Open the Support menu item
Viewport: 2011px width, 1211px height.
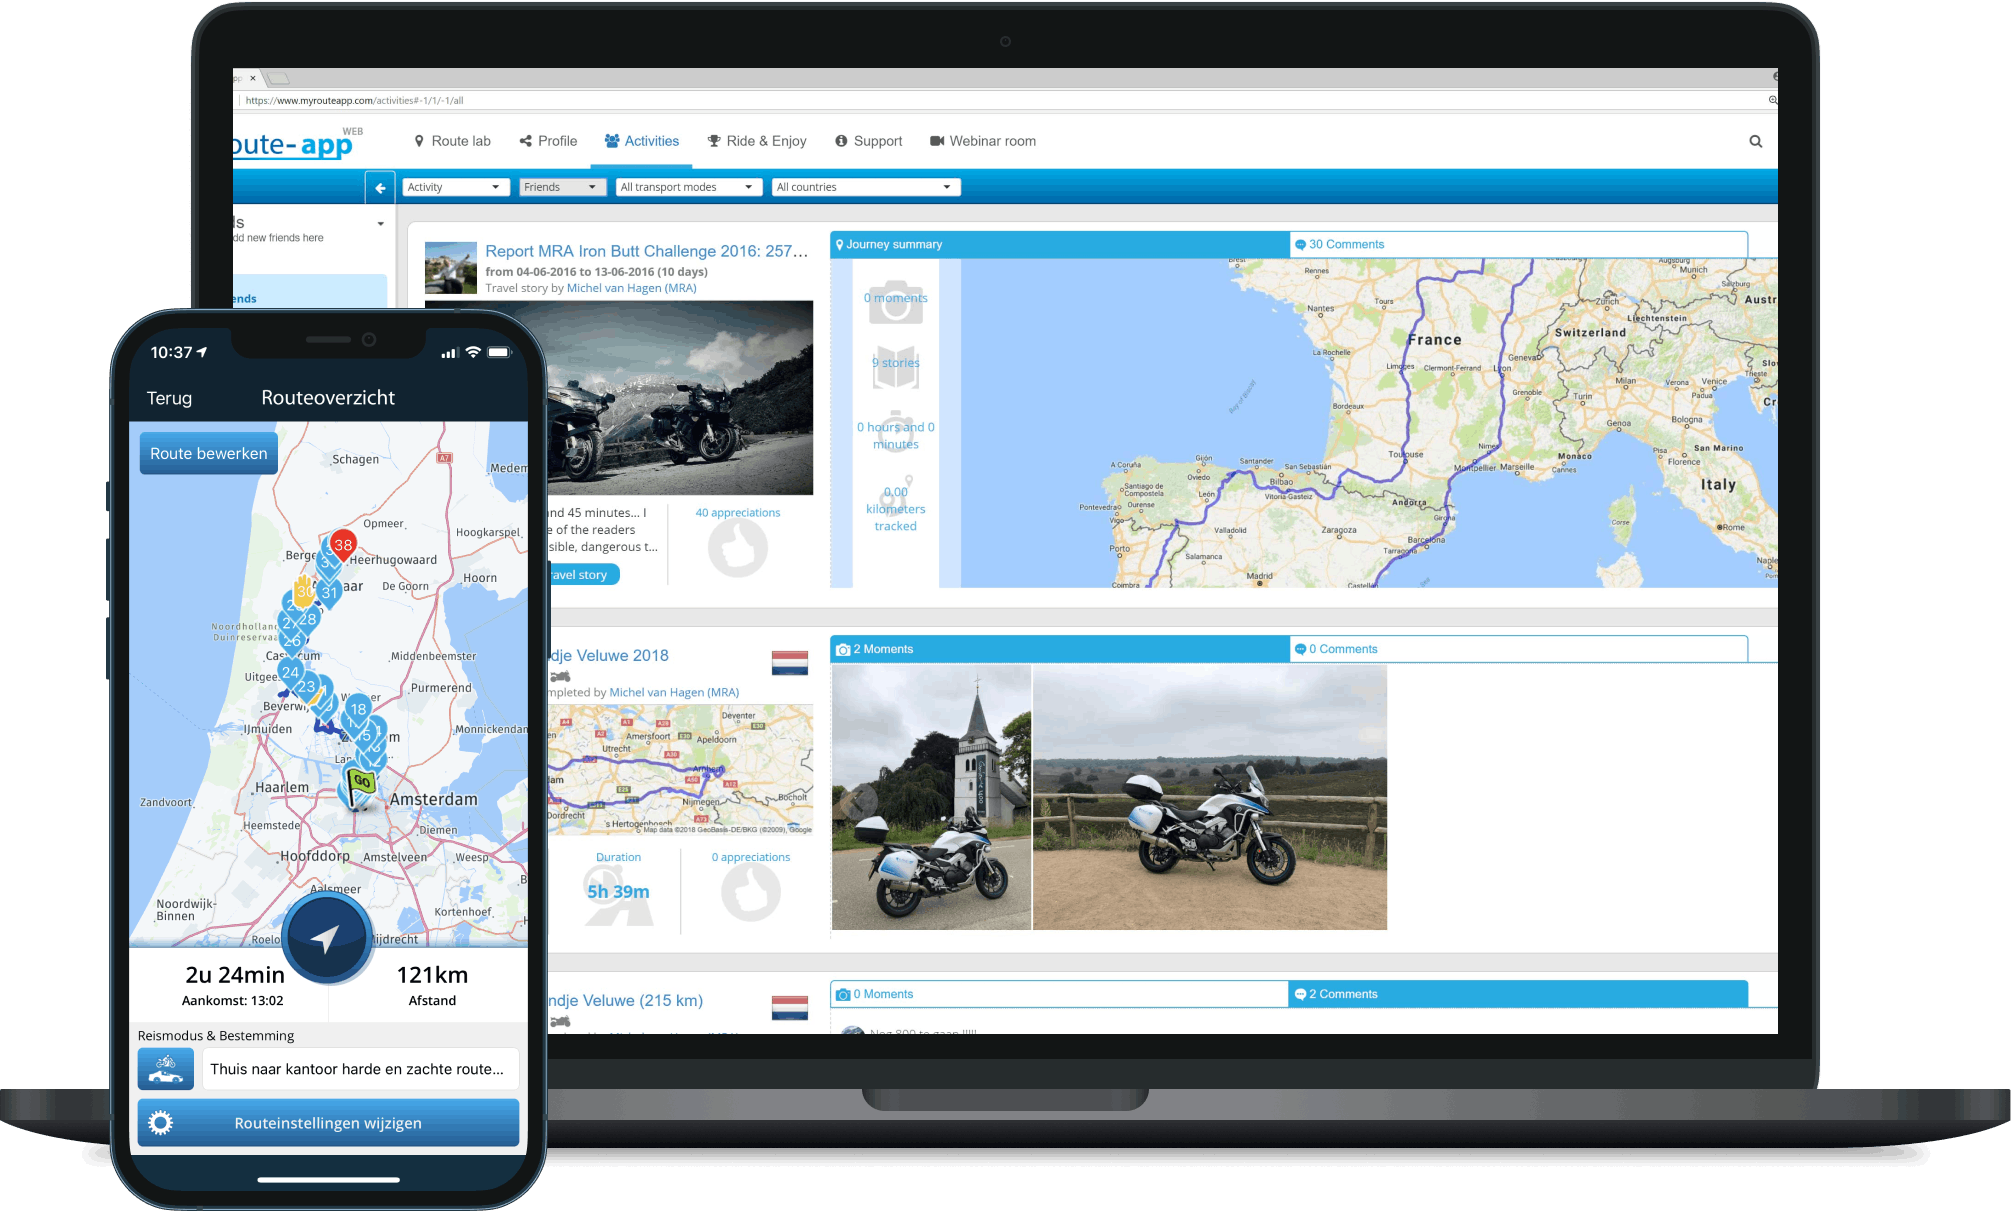[x=868, y=141]
